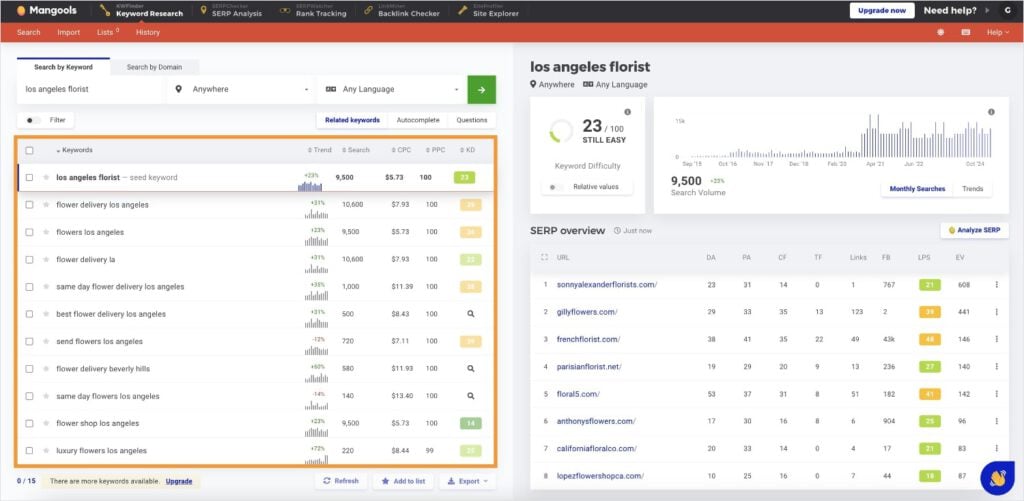This screenshot has height=501, width=1024.
Task: Open SERPChecker SERP Analysis tool
Action: tap(231, 10)
